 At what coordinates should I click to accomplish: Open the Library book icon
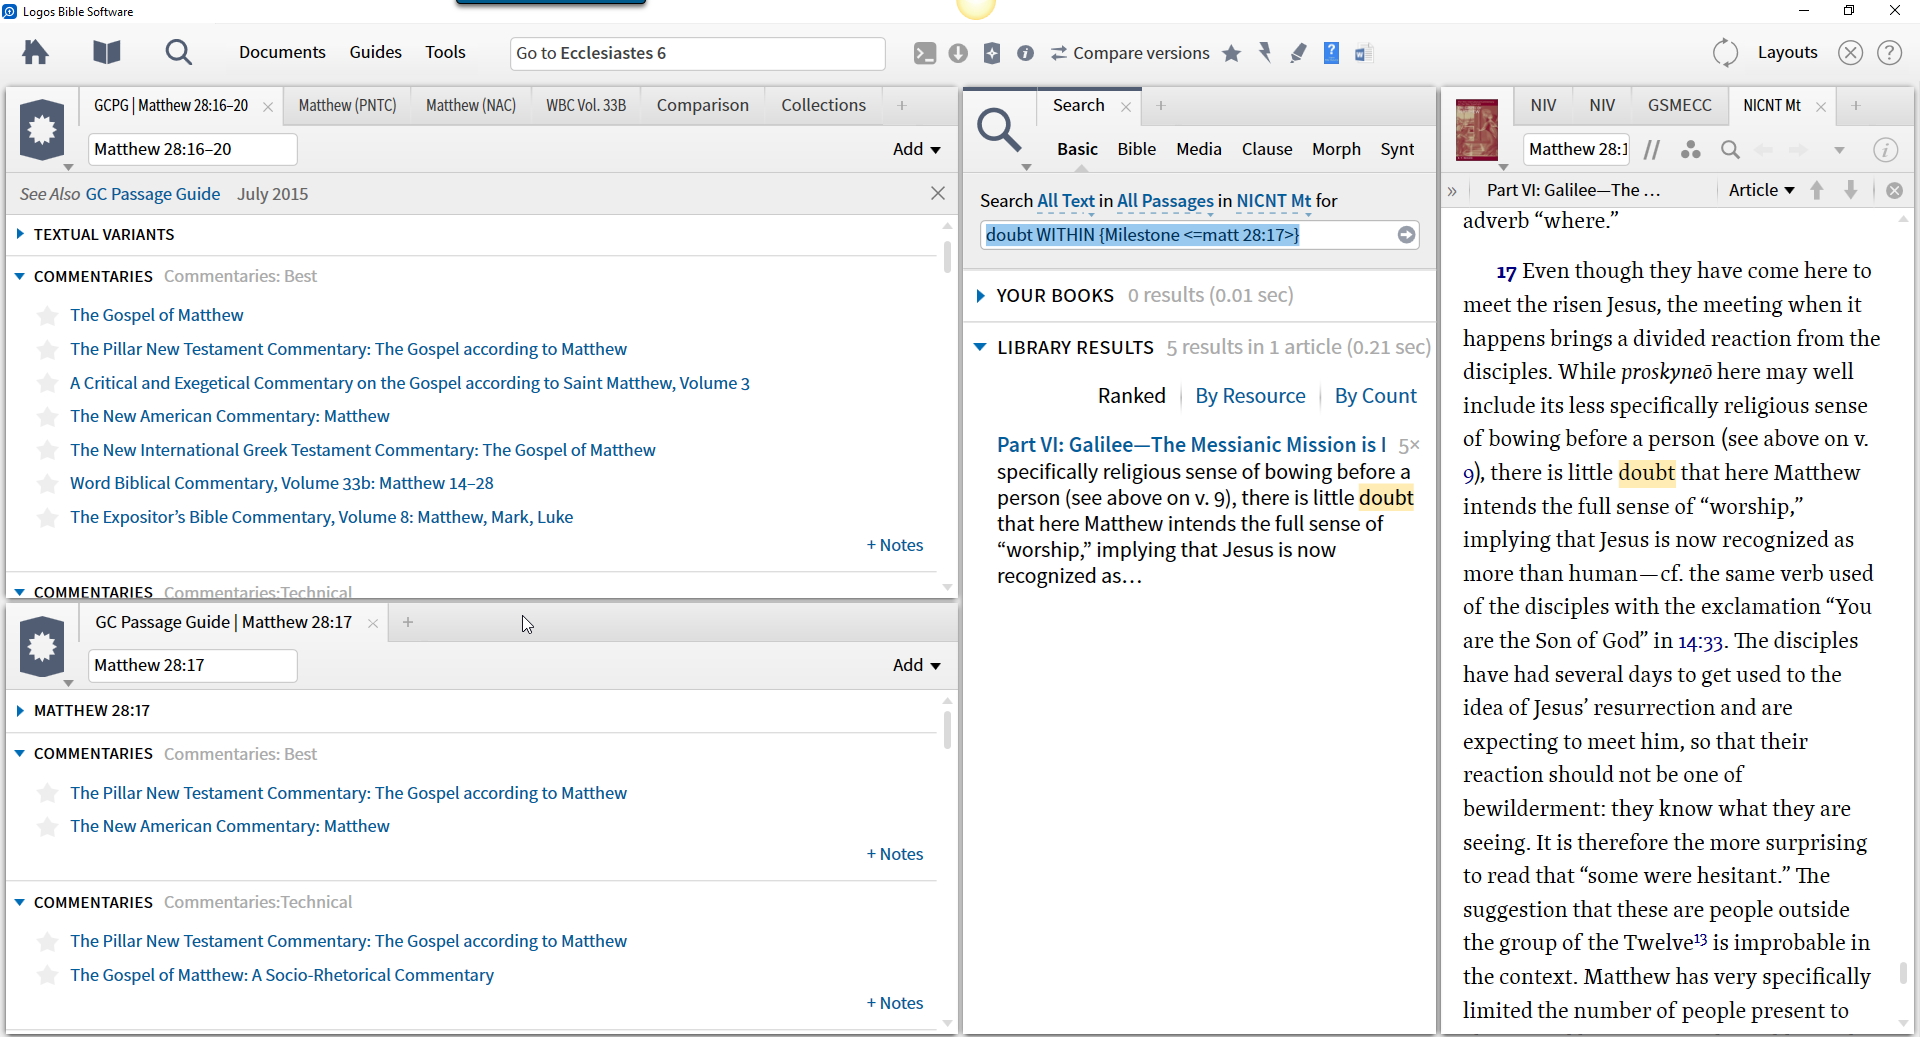click(107, 52)
